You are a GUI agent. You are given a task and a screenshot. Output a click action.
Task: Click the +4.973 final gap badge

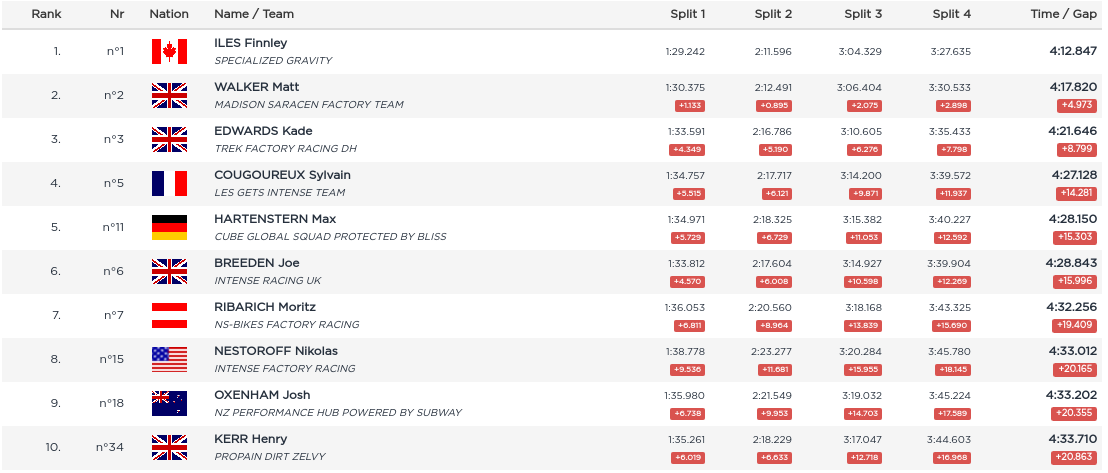(x=1076, y=105)
